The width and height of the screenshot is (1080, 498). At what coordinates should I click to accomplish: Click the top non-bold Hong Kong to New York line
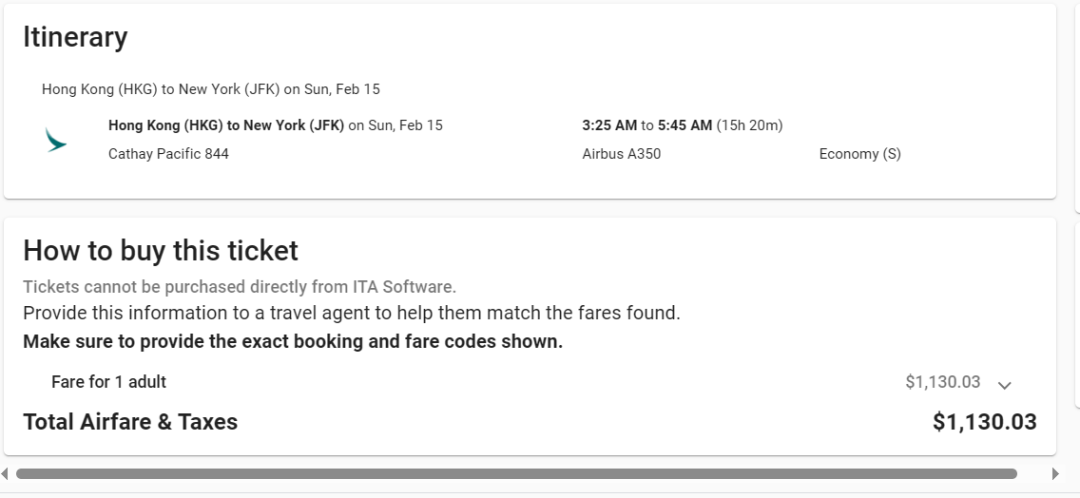pyautogui.click(x=210, y=89)
